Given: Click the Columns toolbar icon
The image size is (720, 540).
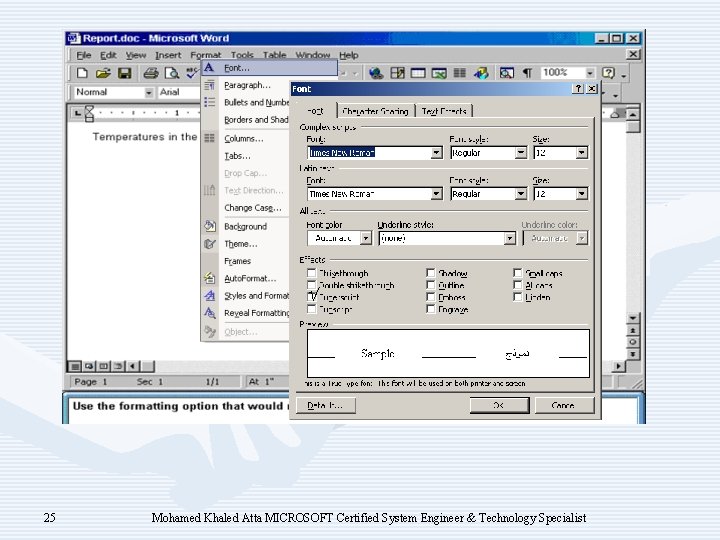Looking at the screenshot, I should point(460,73).
